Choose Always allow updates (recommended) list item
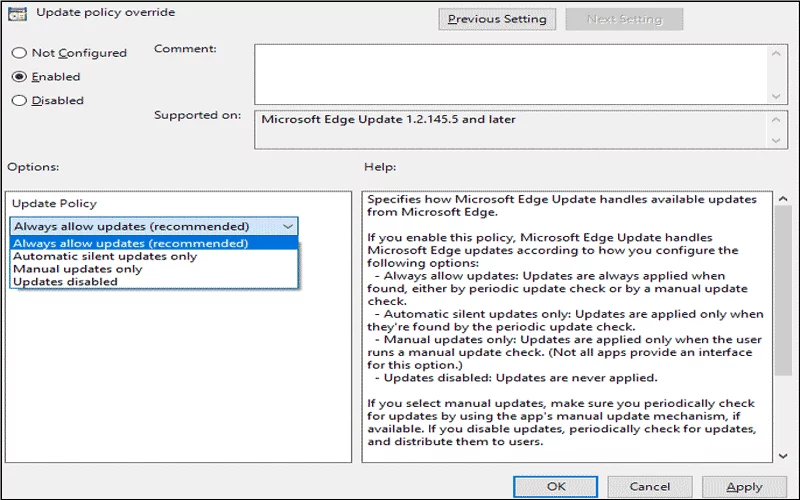Image resolution: width=800 pixels, height=500 pixels. click(154, 243)
